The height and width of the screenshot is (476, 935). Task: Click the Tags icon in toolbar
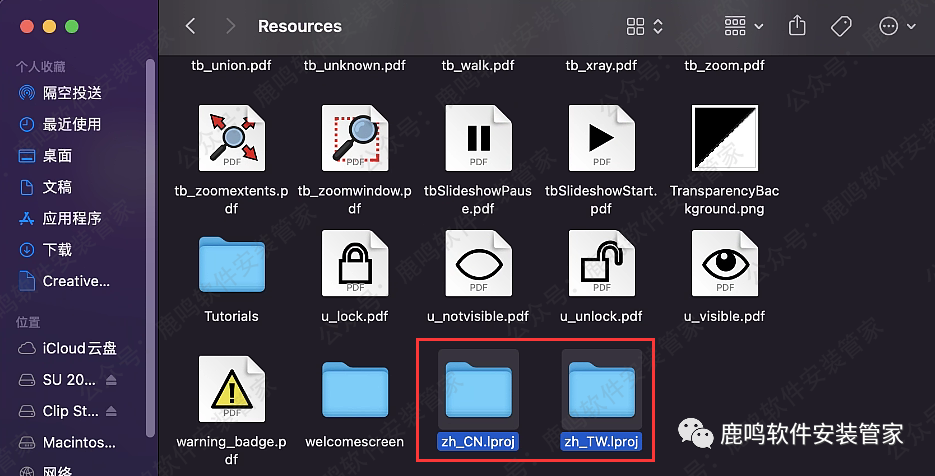841,26
